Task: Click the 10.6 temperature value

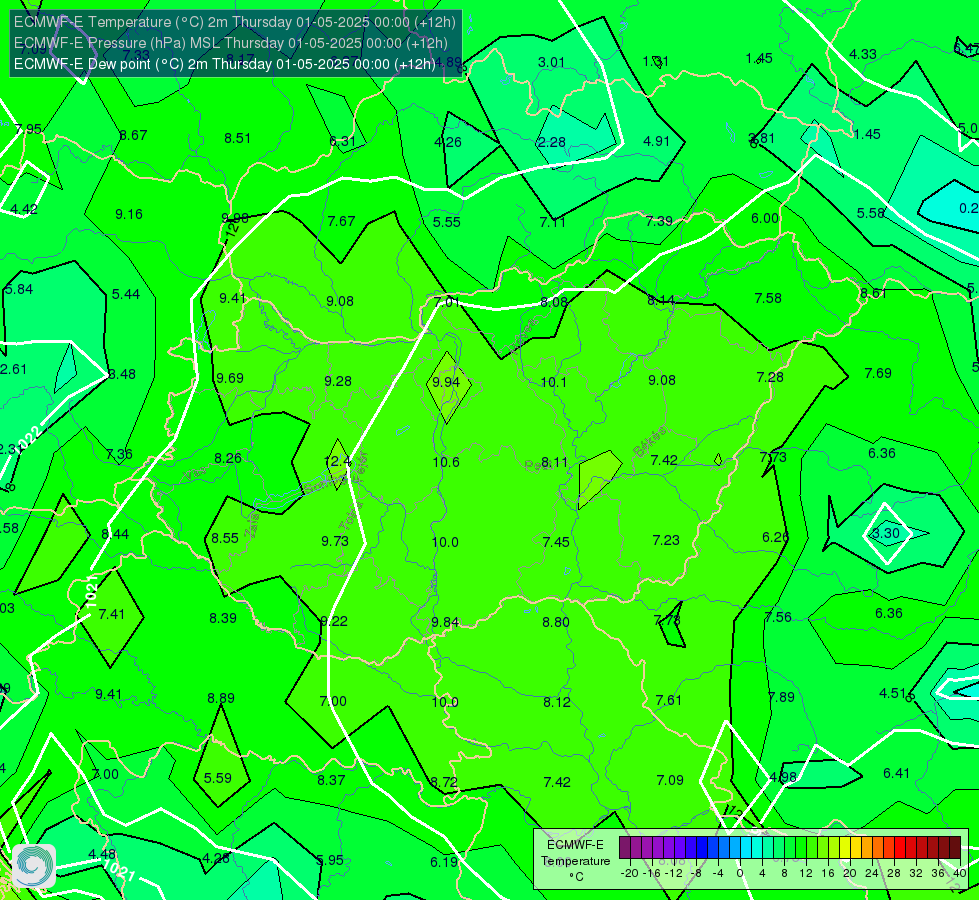Action: (446, 462)
